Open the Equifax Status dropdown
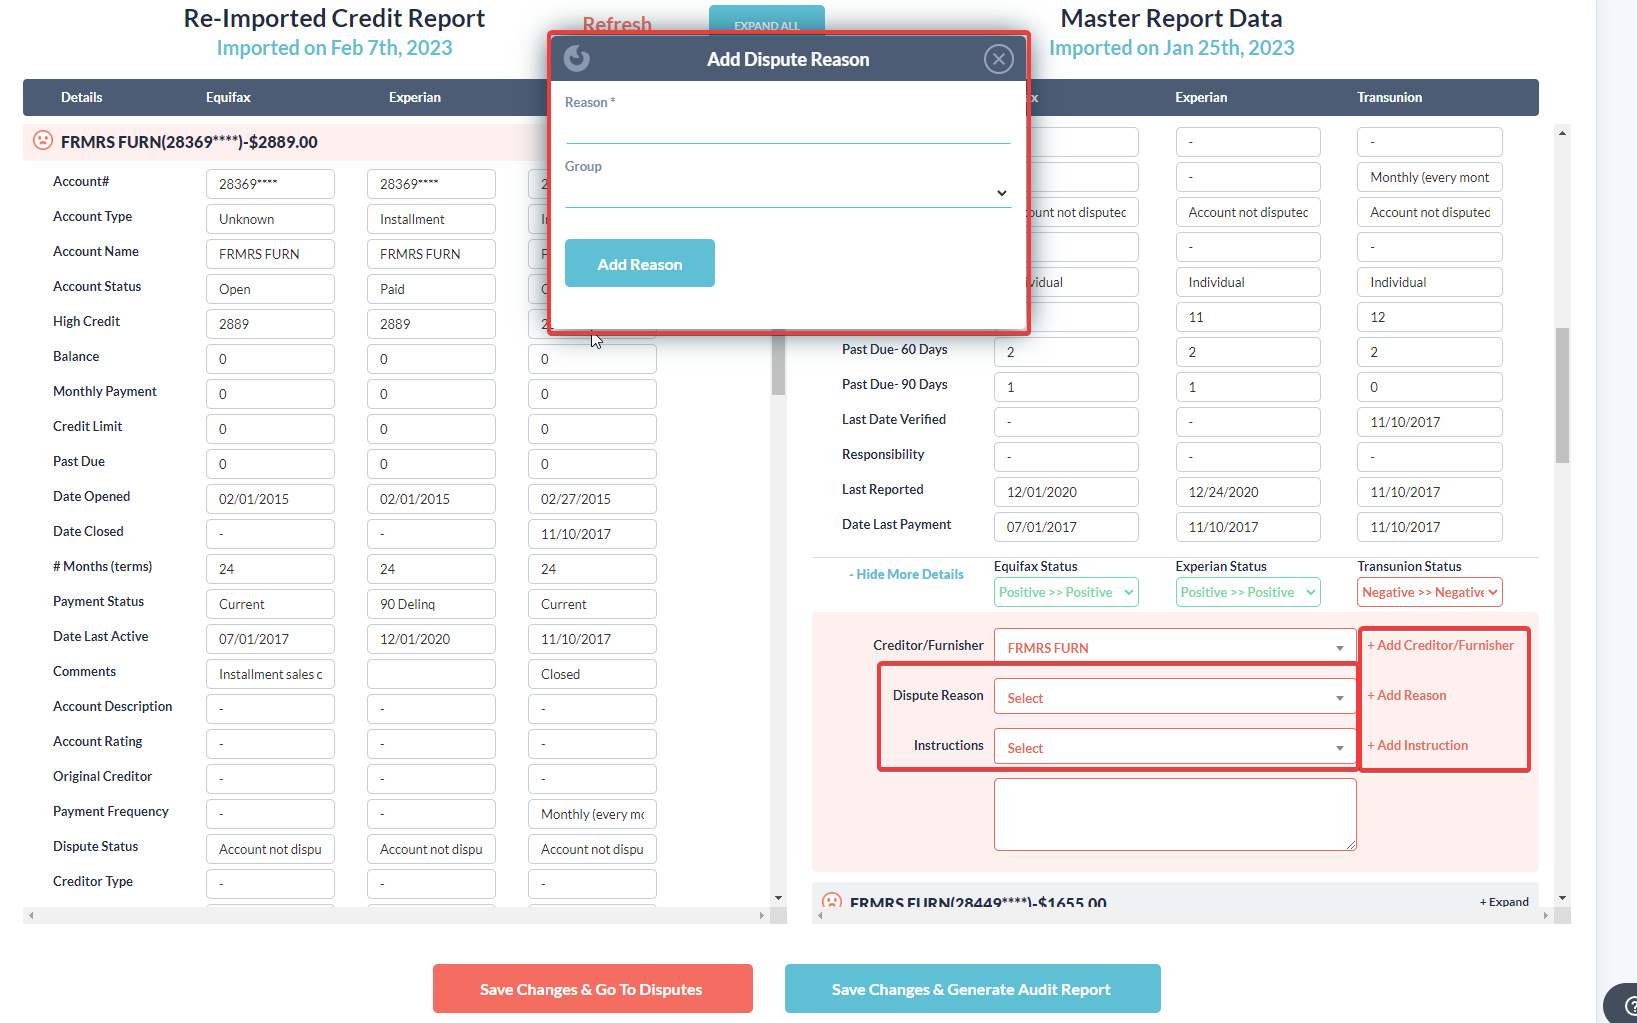Screen dimensions: 1637x1023 tap(1066, 592)
